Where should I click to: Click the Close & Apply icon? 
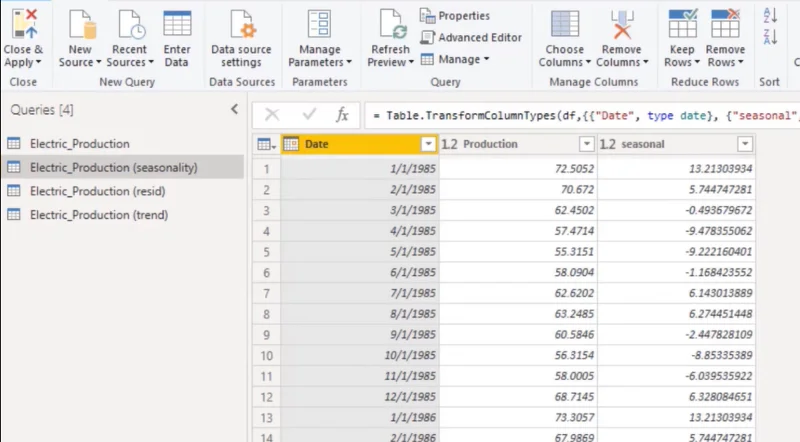point(24,24)
